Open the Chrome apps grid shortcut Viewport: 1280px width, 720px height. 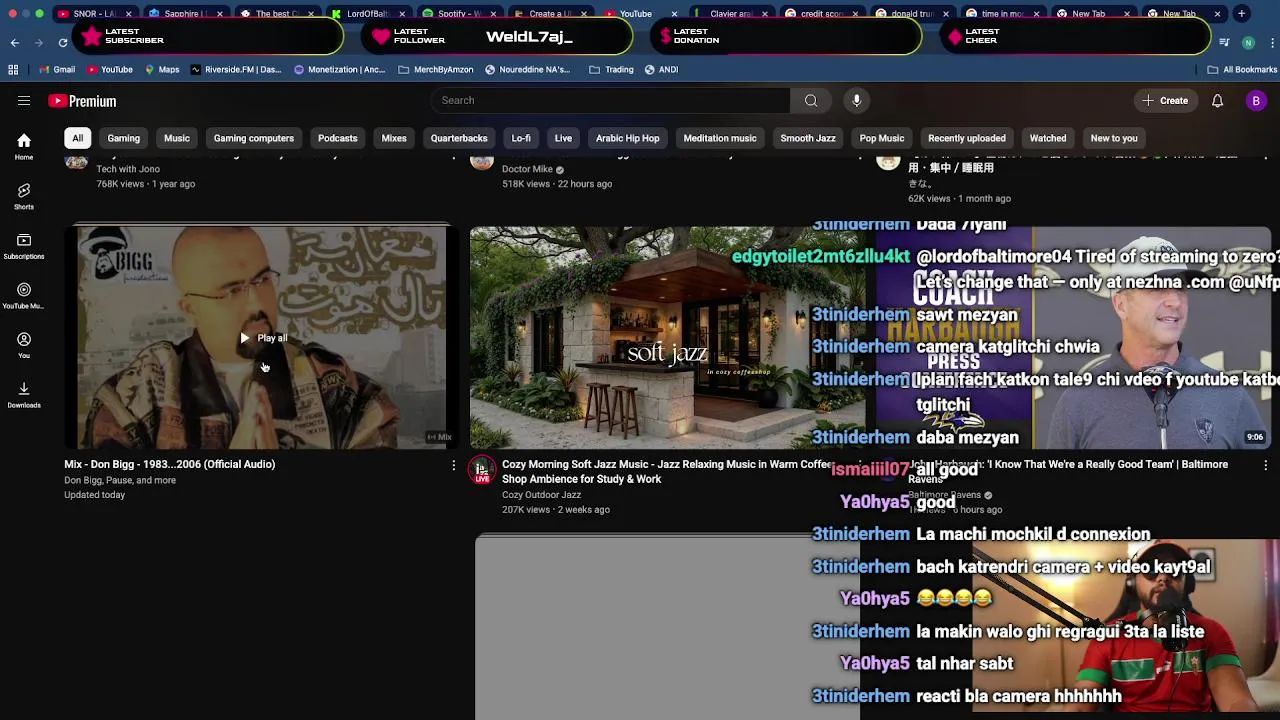click(13, 69)
